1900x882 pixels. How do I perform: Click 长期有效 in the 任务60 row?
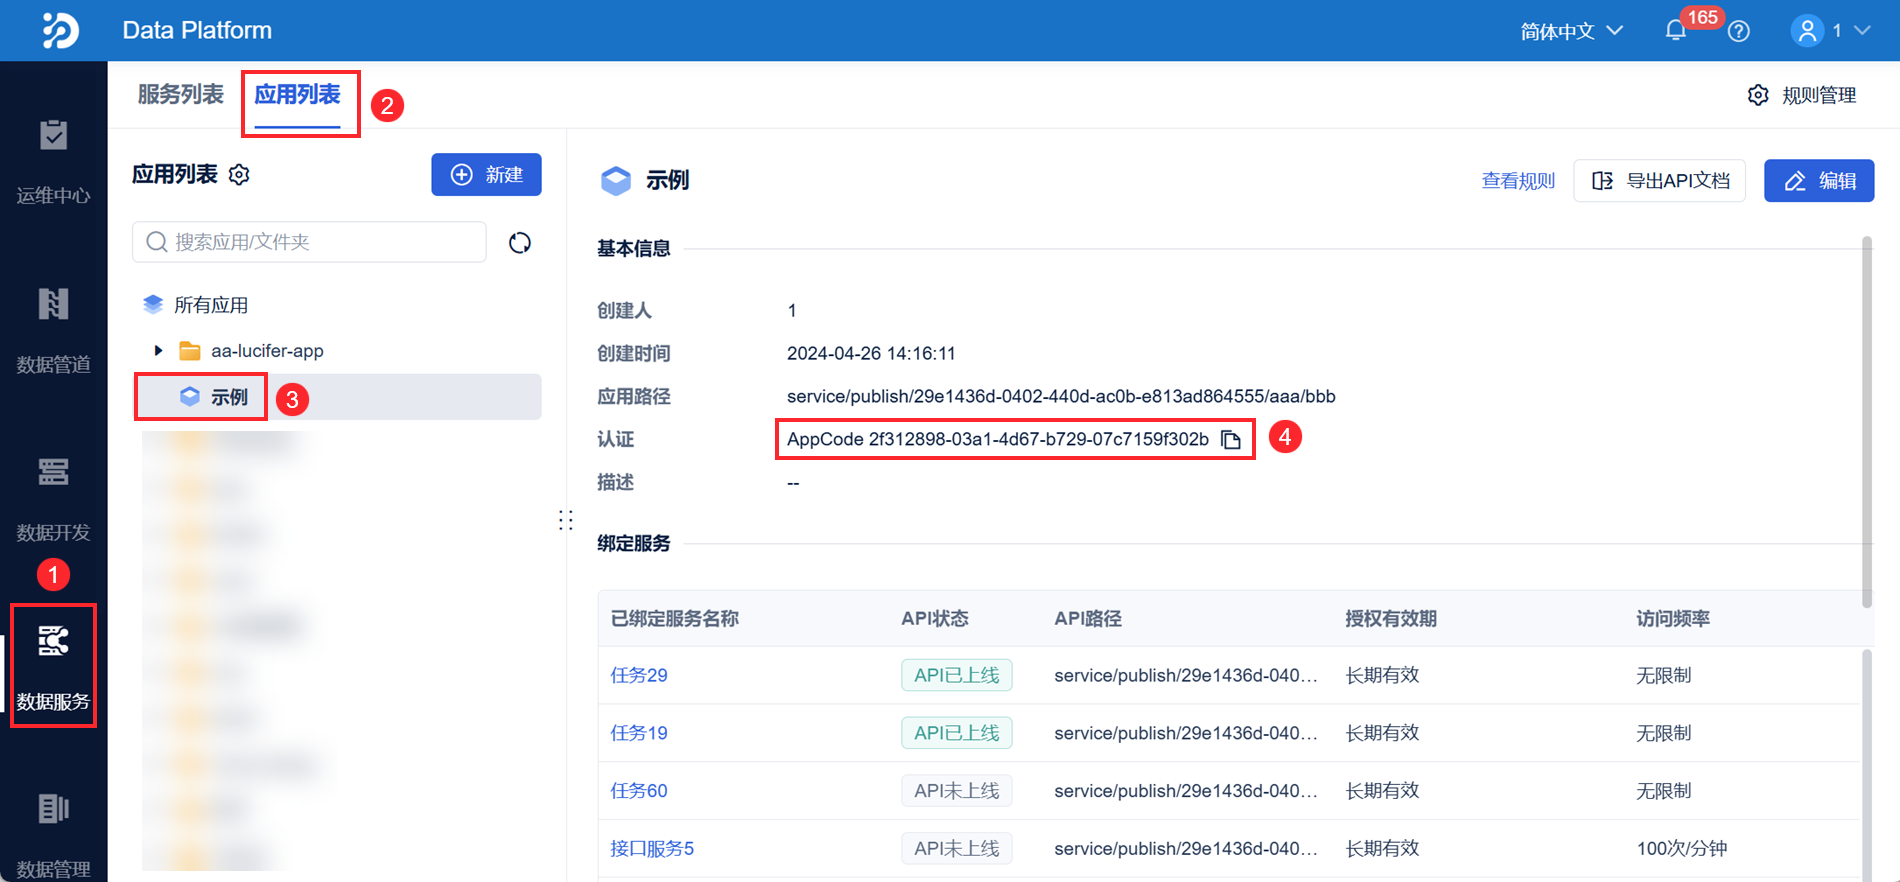(x=1382, y=791)
